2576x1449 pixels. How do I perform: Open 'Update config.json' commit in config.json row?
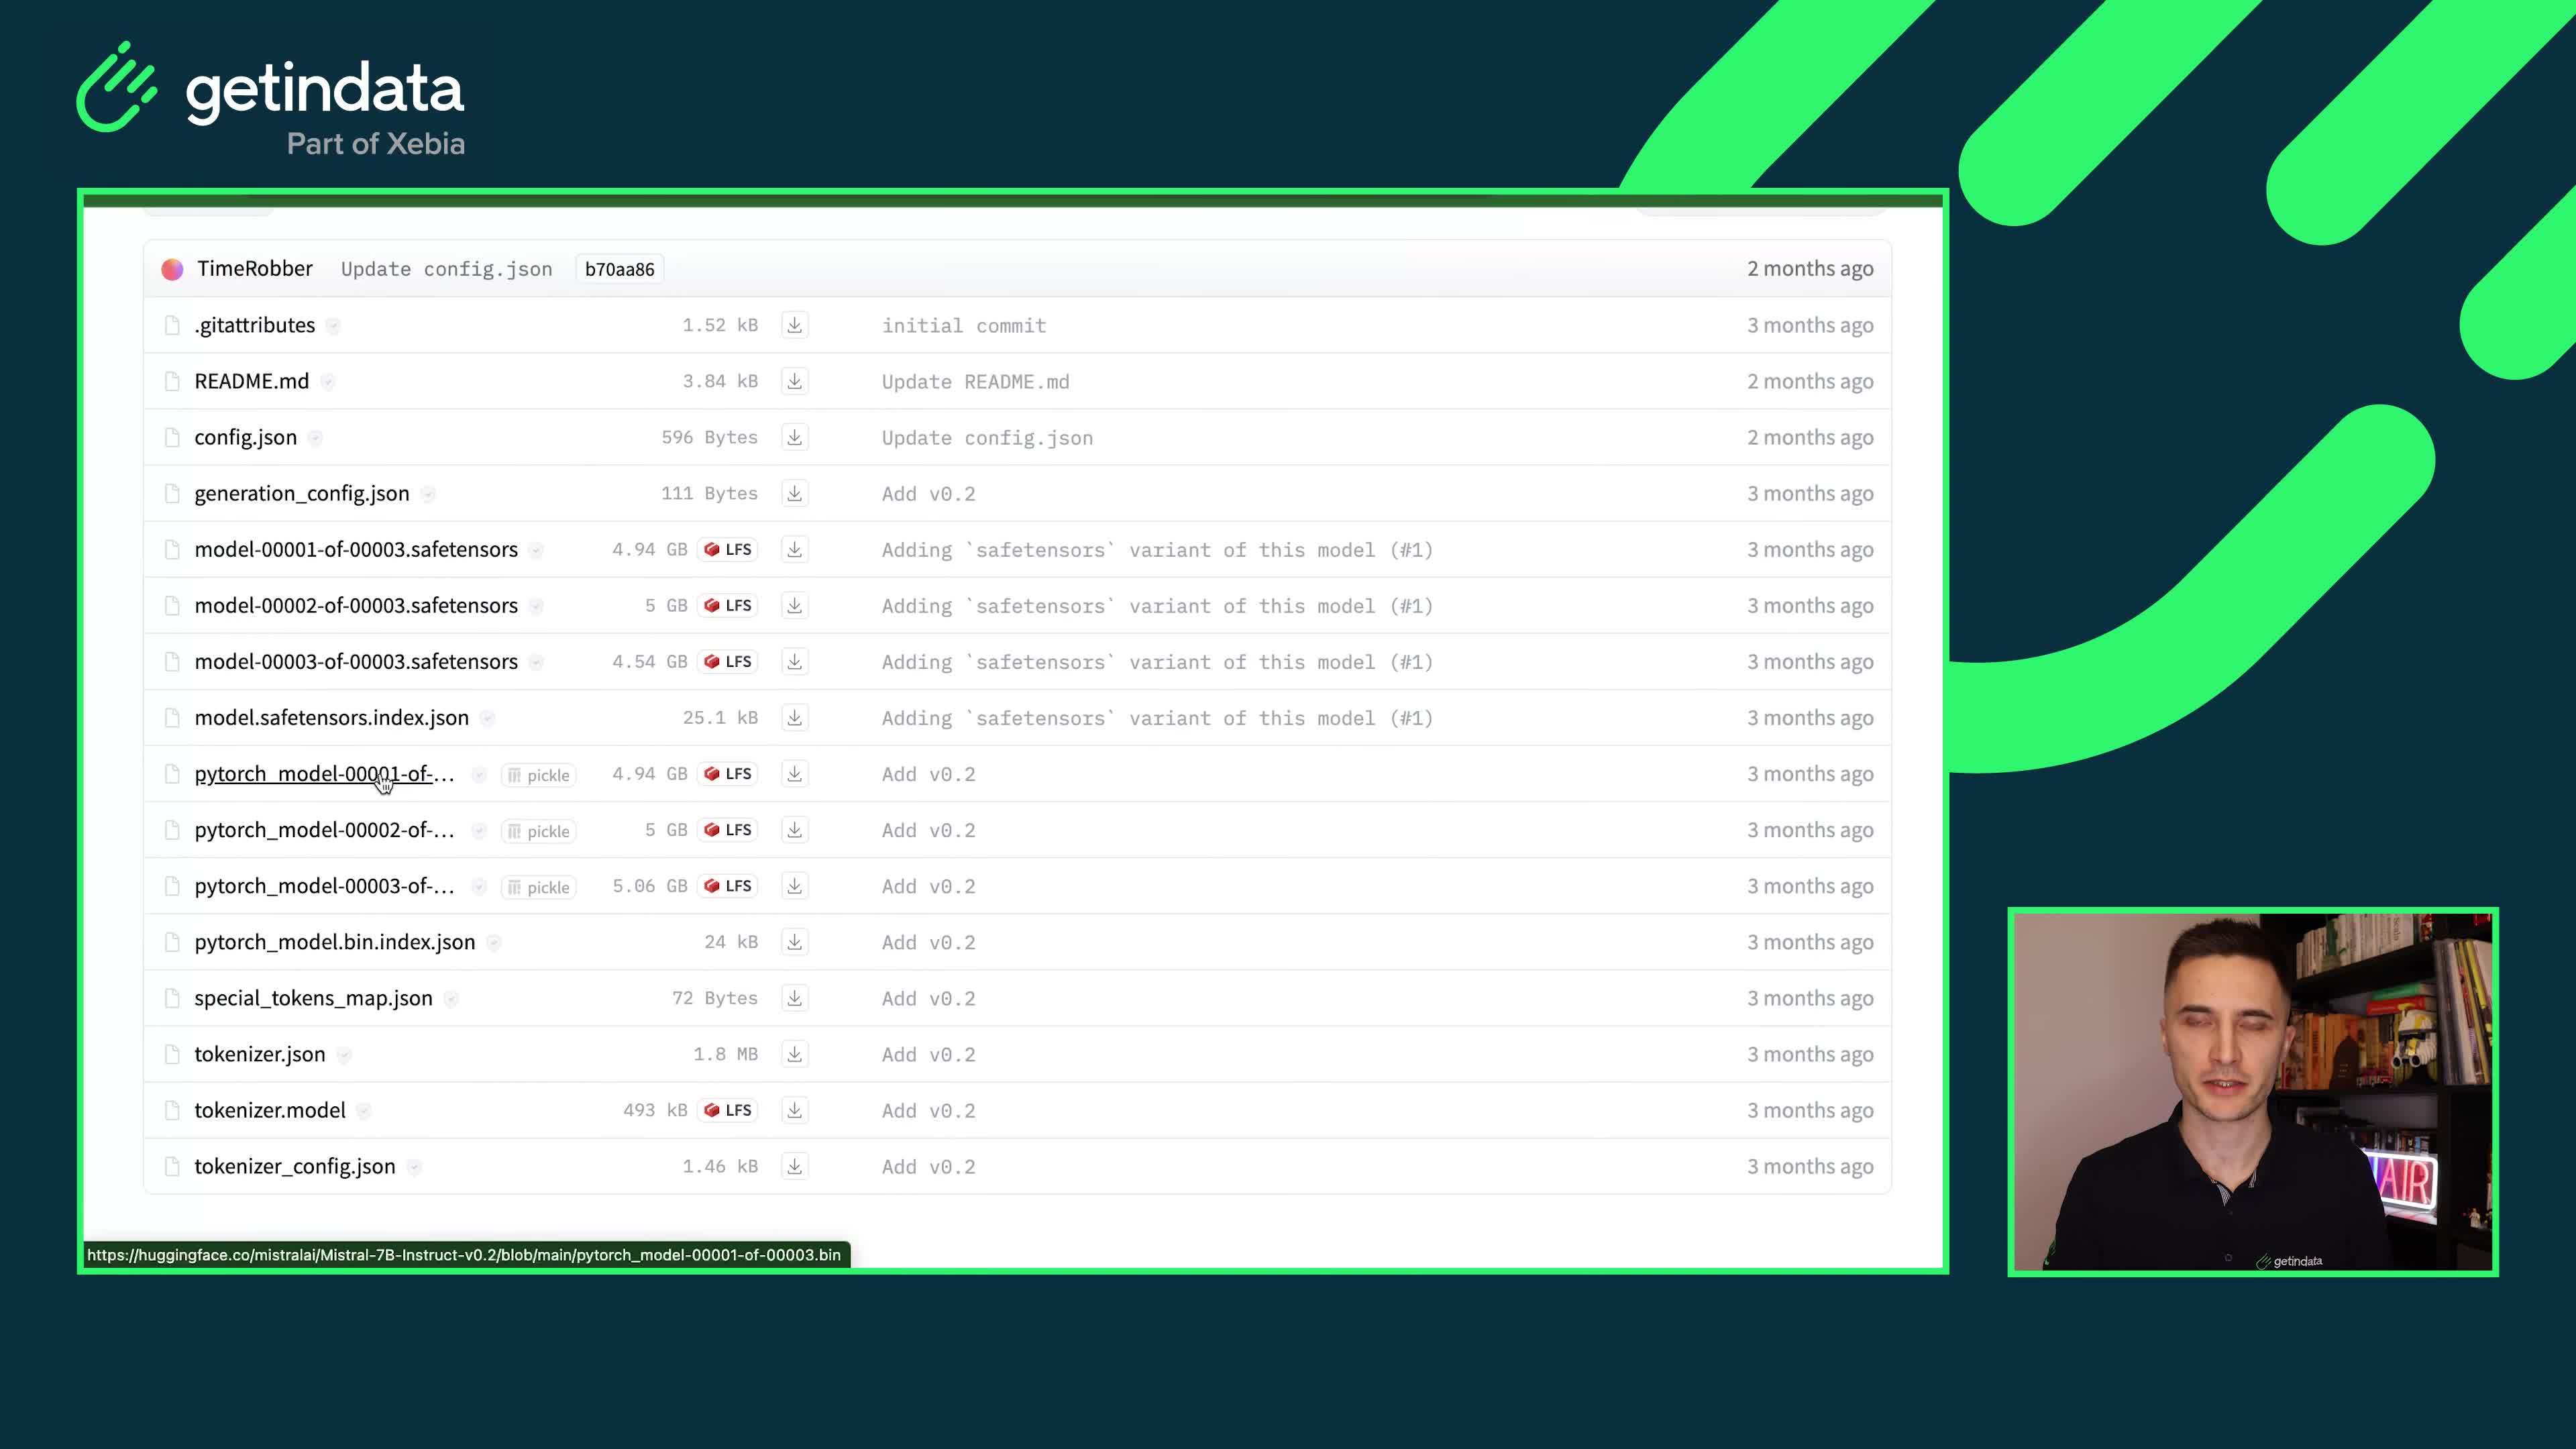987,437
